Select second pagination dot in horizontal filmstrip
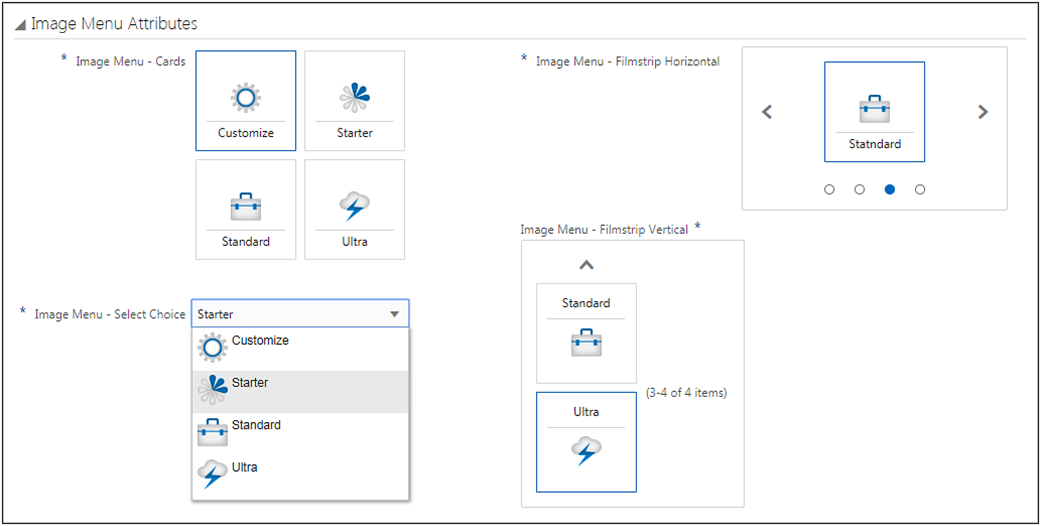 click(859, 189)
